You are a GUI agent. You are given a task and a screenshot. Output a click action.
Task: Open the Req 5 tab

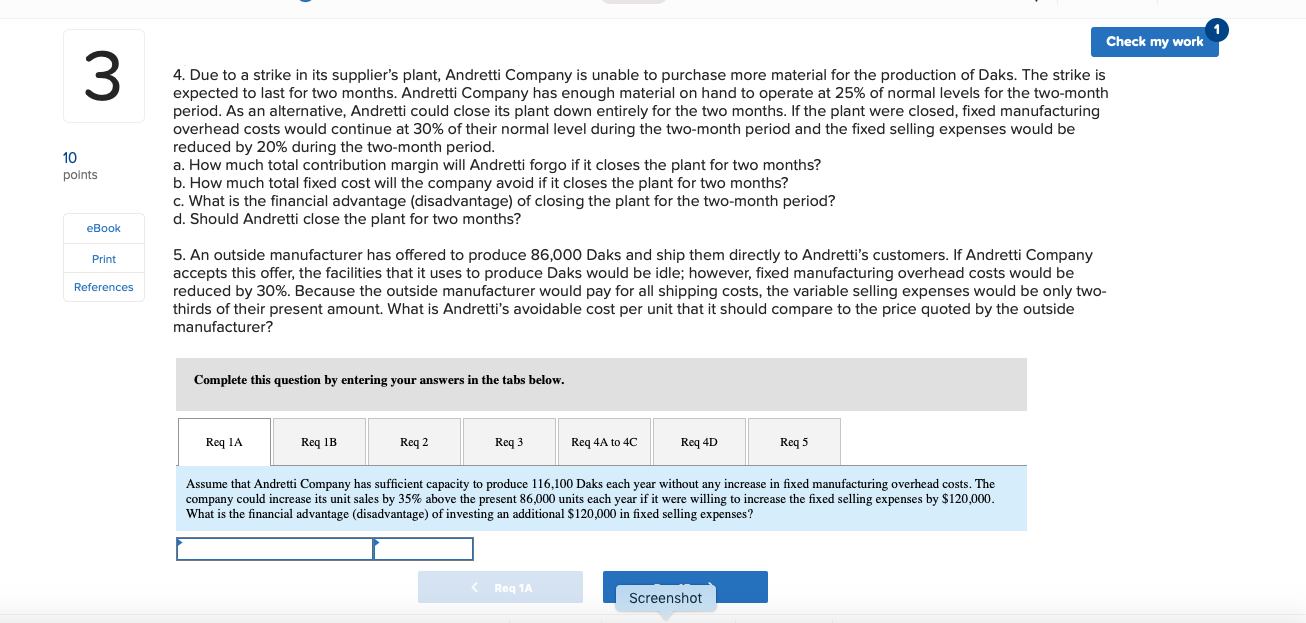(x=793, y=441)
